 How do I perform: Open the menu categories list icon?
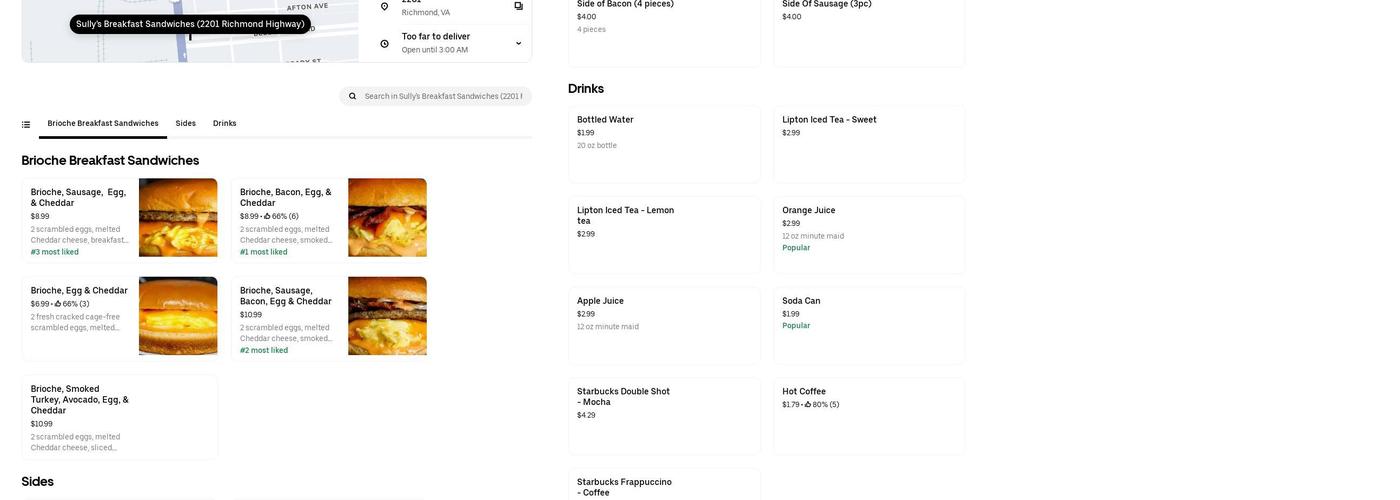[x=26, y=124]
